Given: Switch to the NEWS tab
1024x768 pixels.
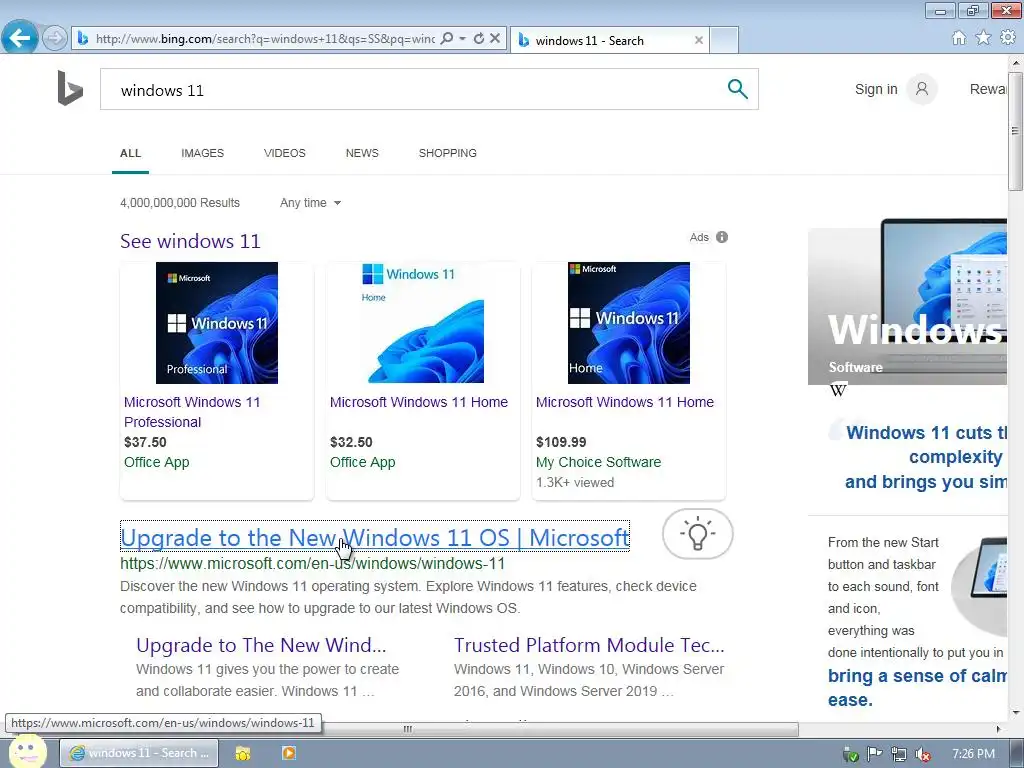Looking at the screenshot, I should [362, 153].
